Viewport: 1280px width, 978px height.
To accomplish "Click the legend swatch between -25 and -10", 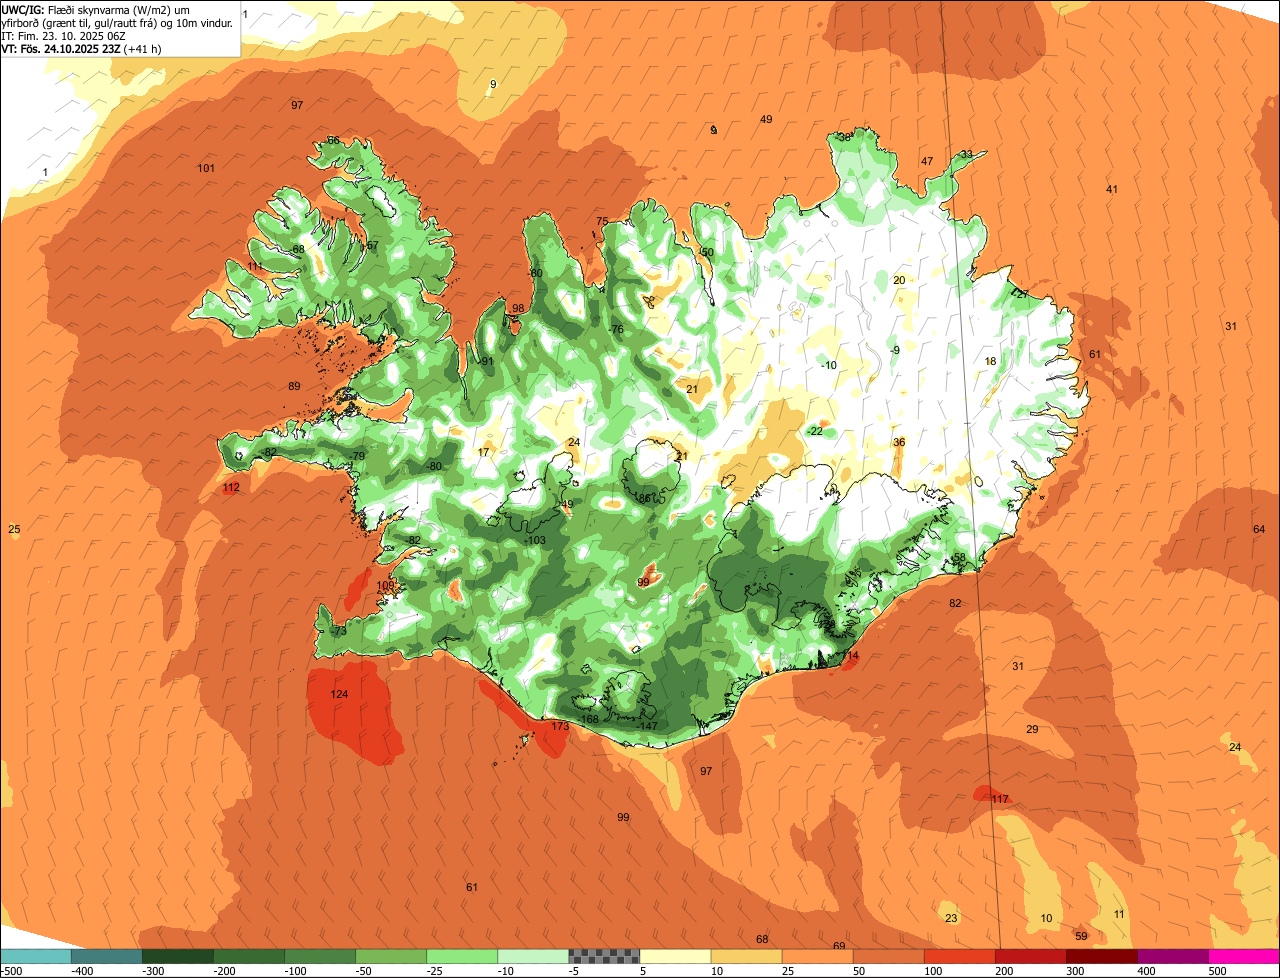I will (461, 955).
